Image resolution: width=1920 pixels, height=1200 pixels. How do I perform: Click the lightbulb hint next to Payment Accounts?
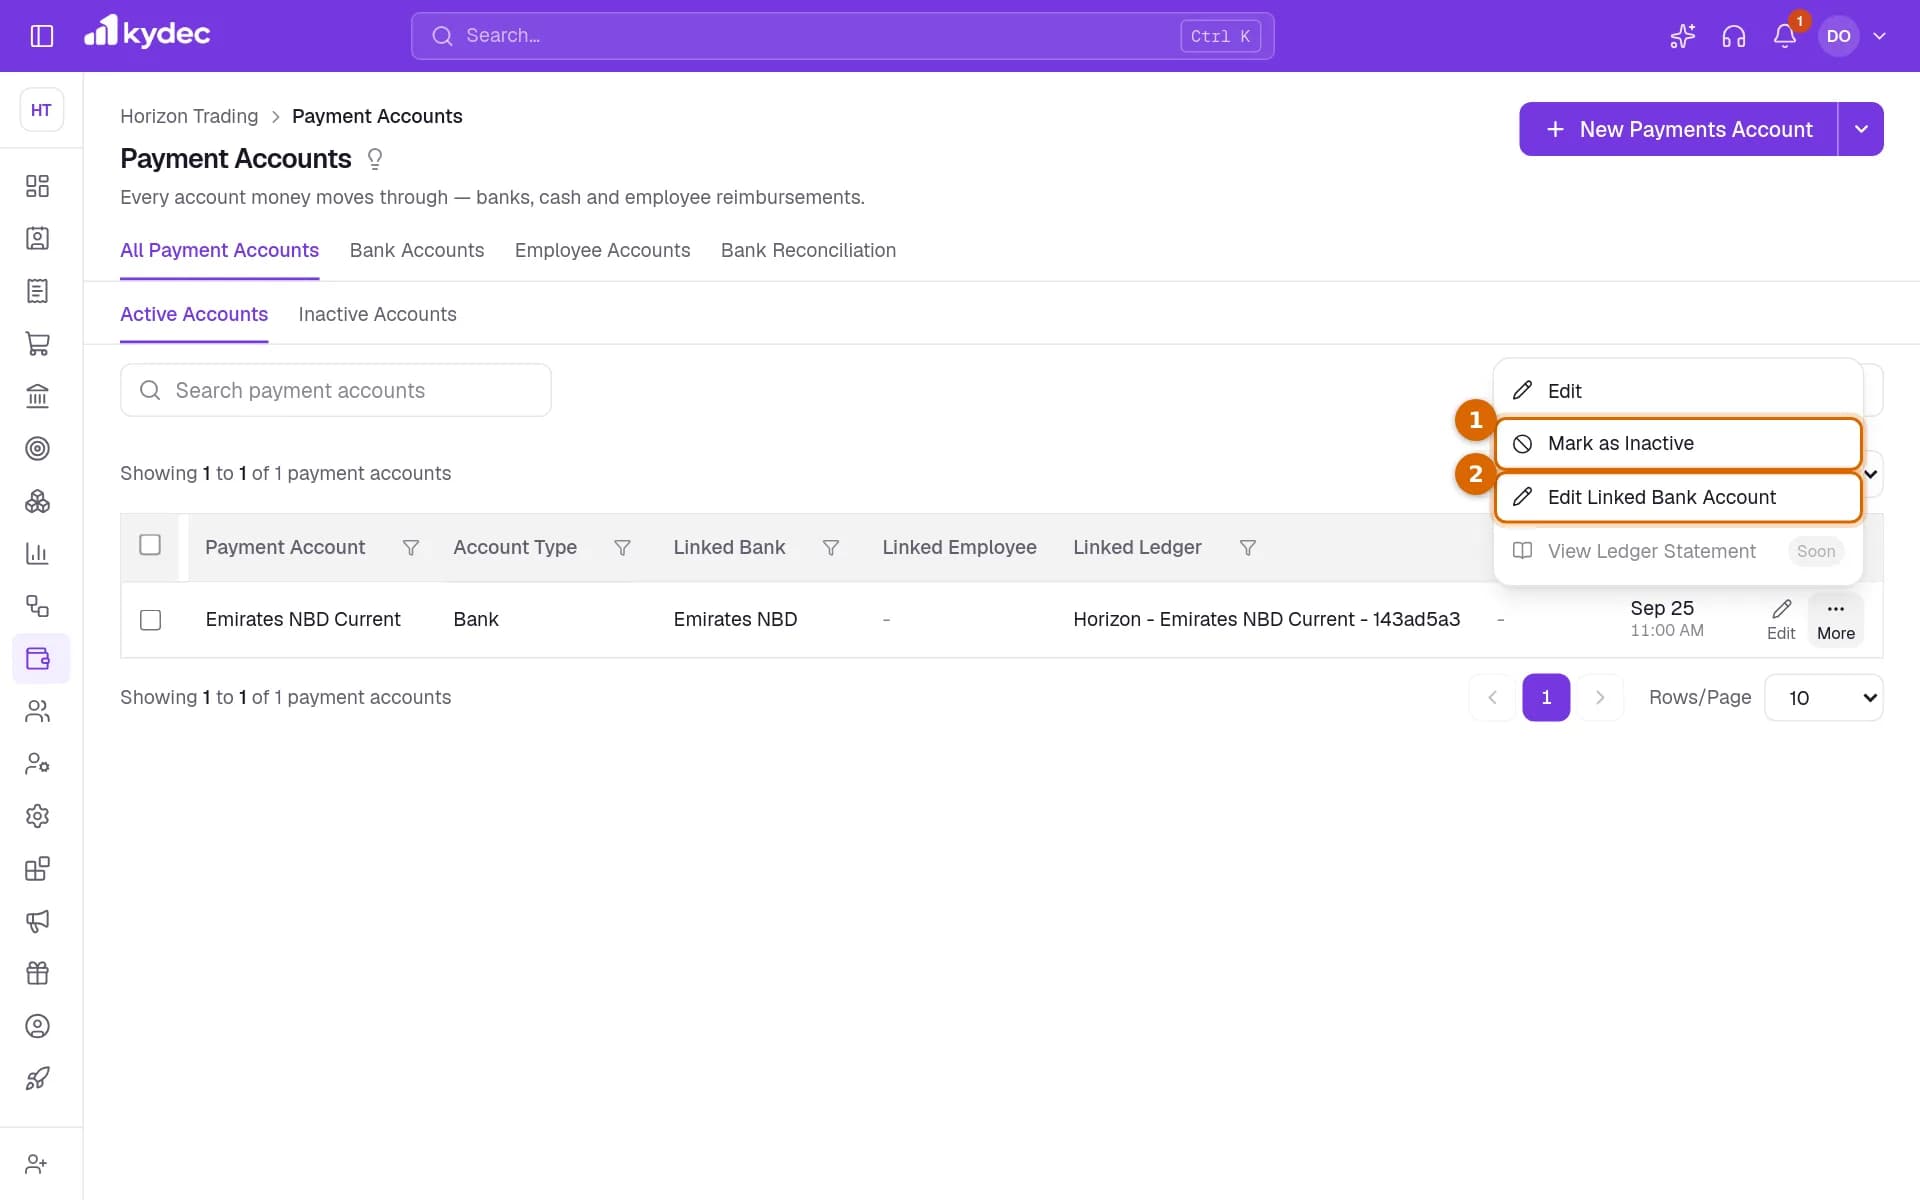point(375,159)
